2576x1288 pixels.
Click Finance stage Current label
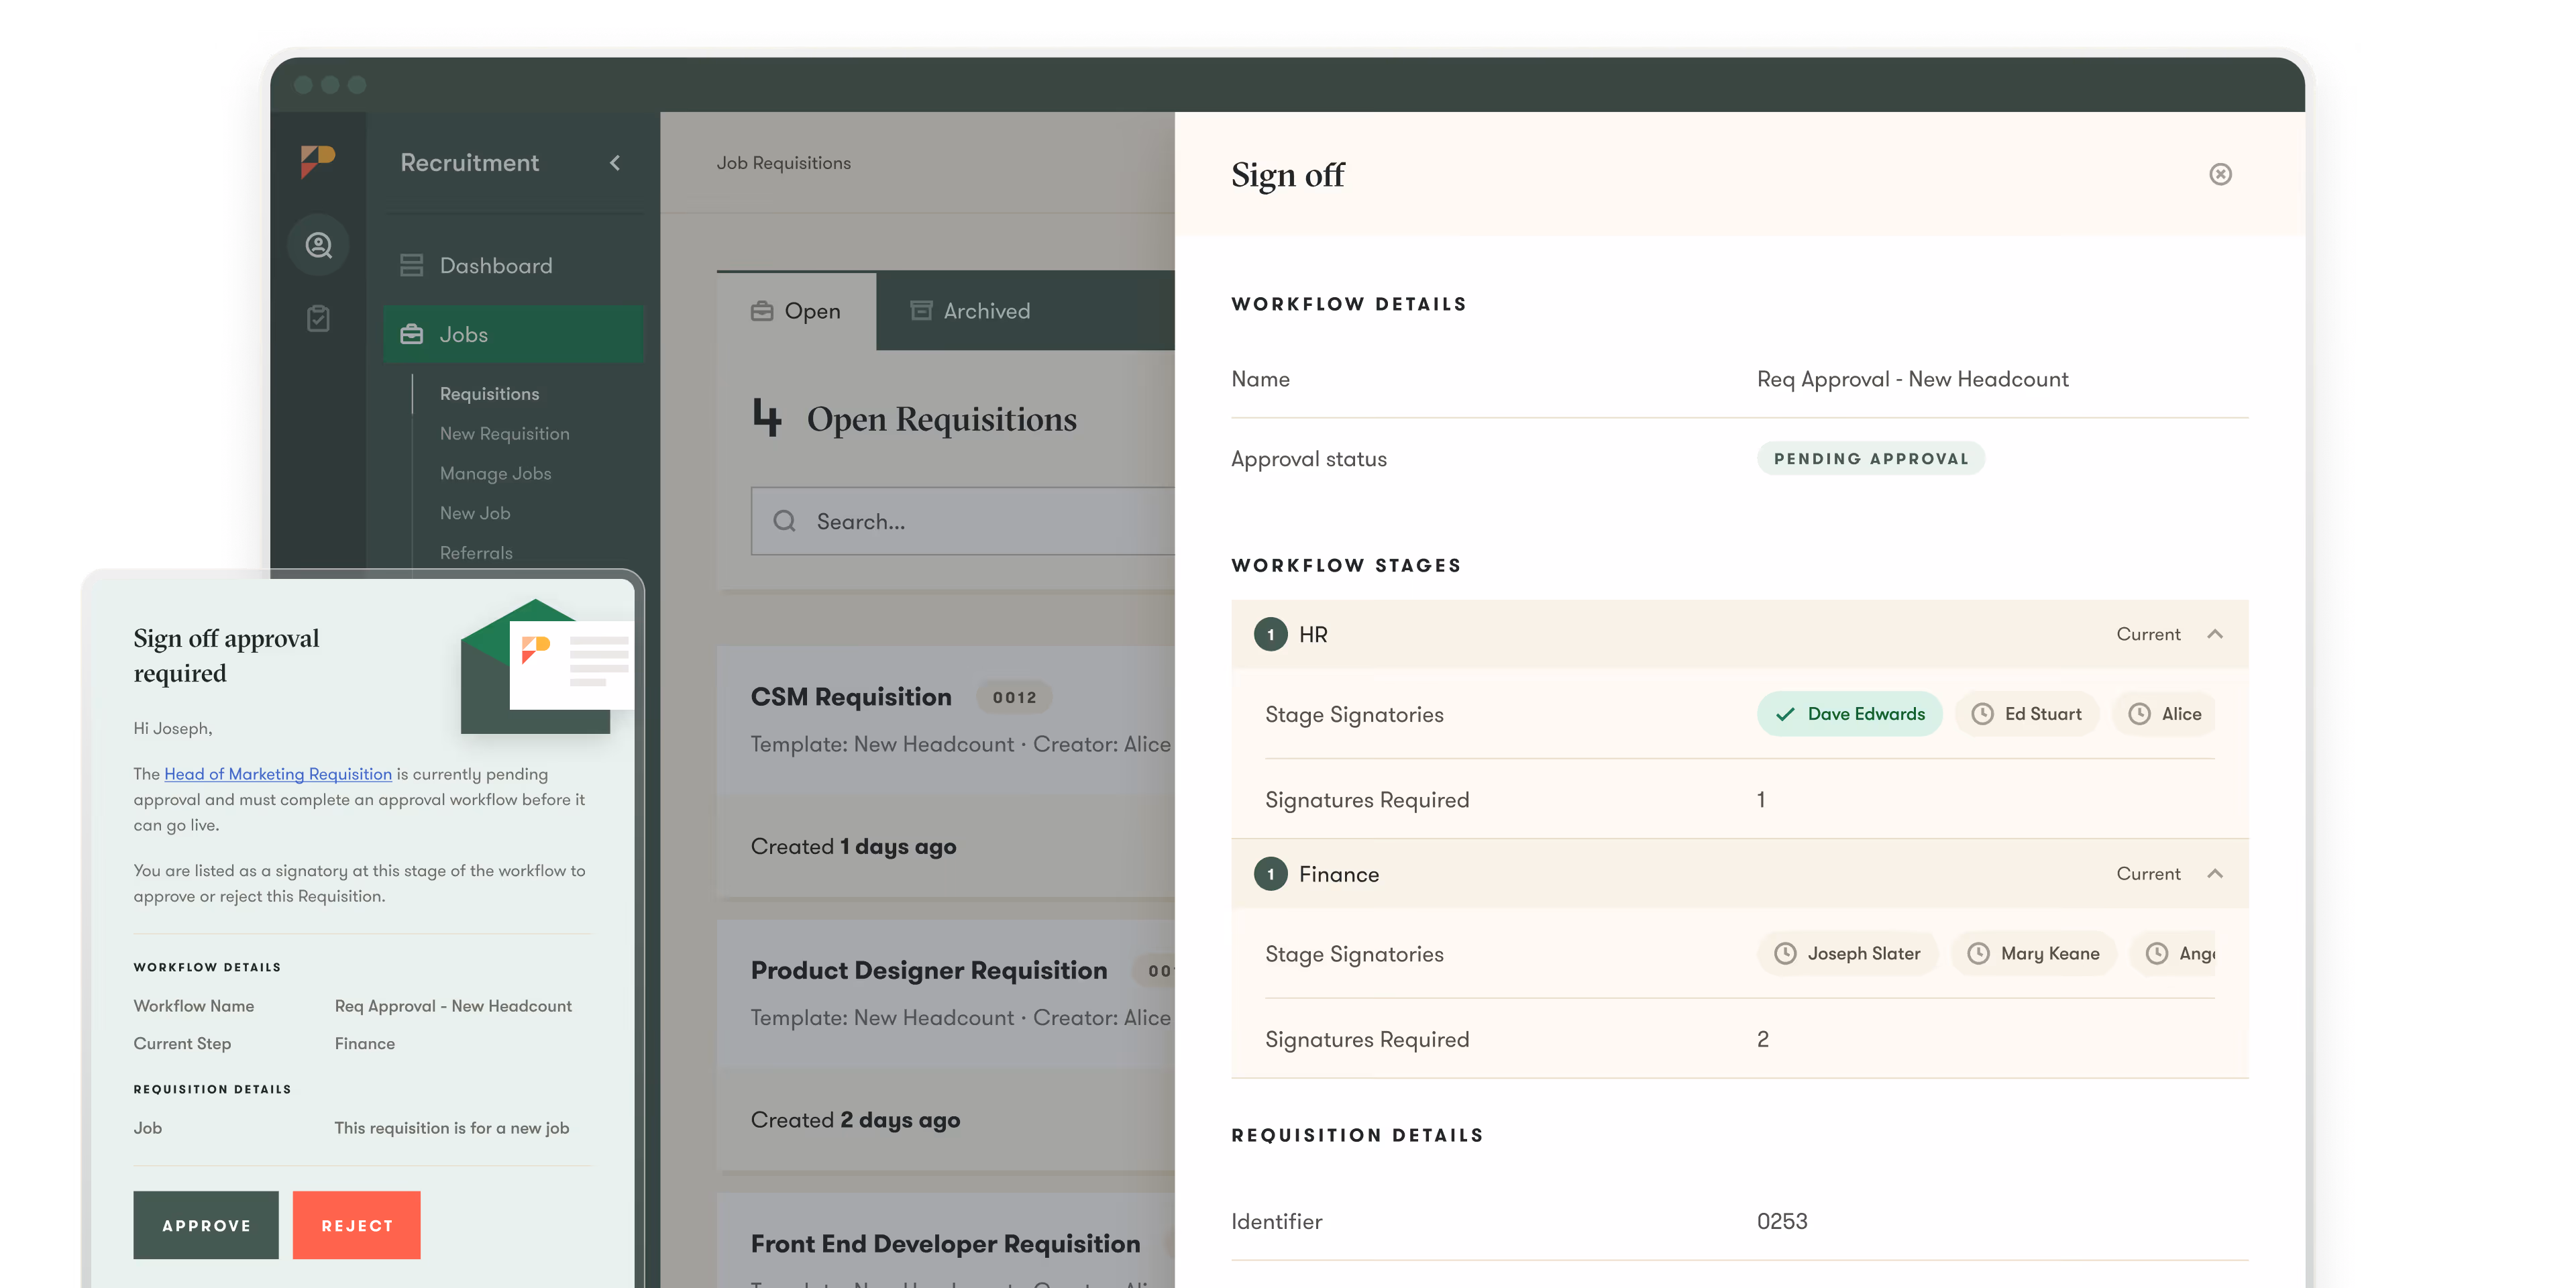click(x=2148, y=873)
